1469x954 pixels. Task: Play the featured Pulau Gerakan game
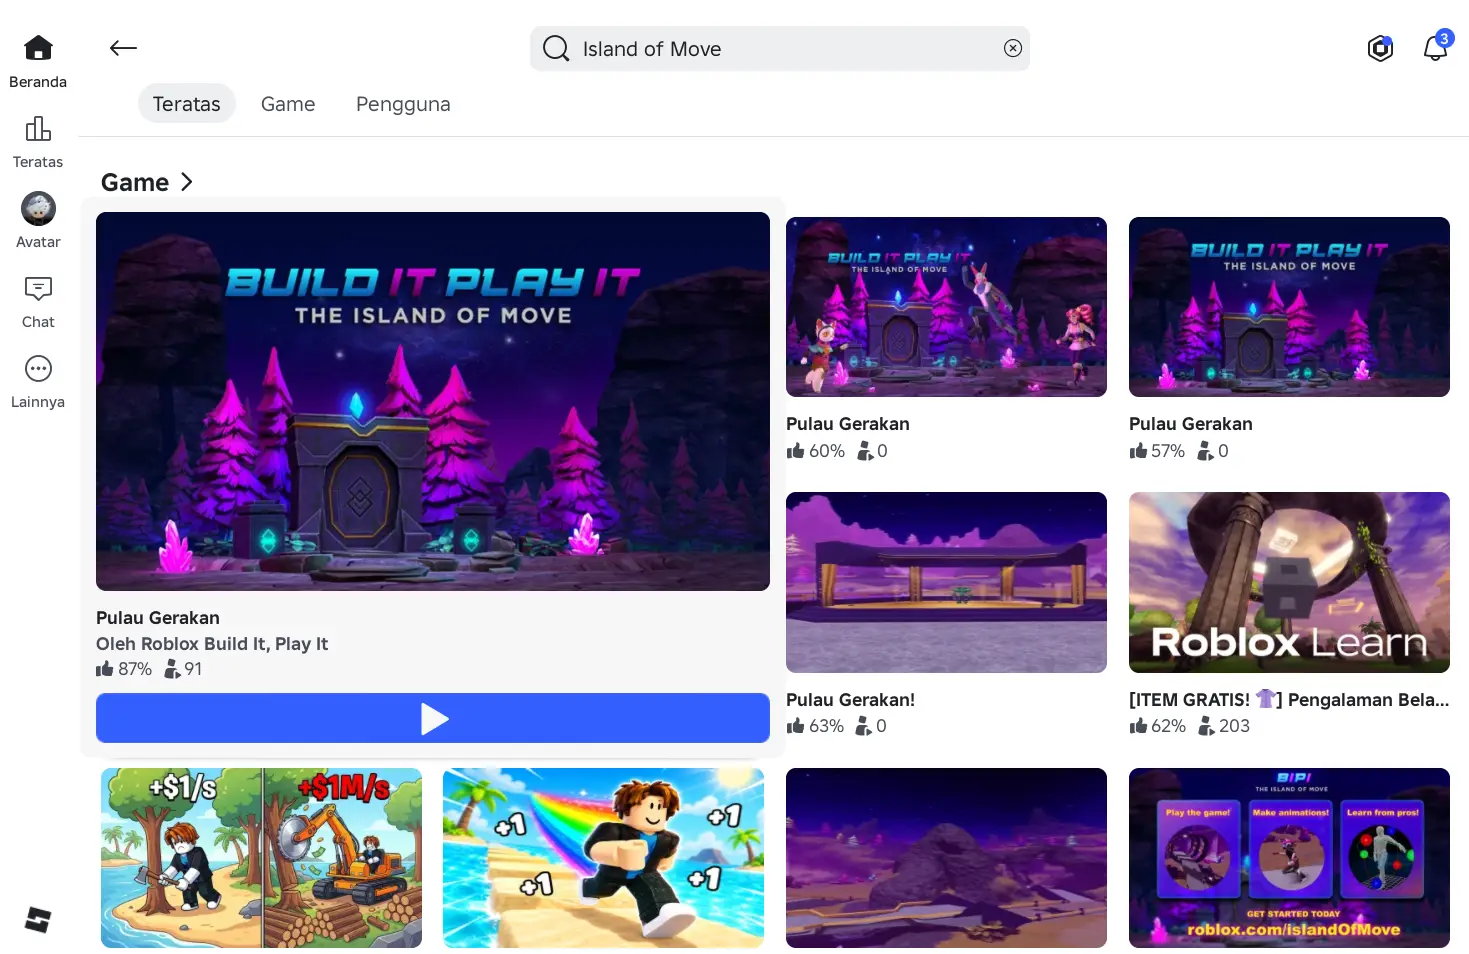[433, 718]
